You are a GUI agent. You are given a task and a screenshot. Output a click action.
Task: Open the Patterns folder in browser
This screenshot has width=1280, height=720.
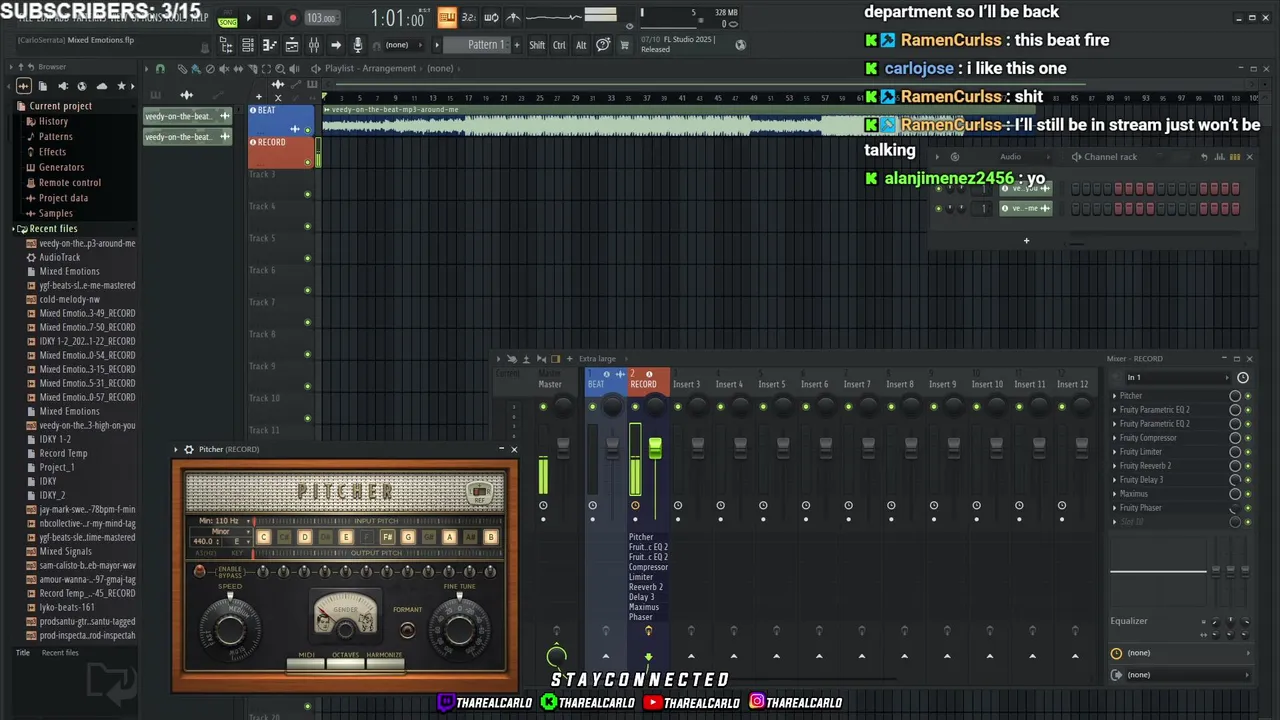[x=55, y=137]
